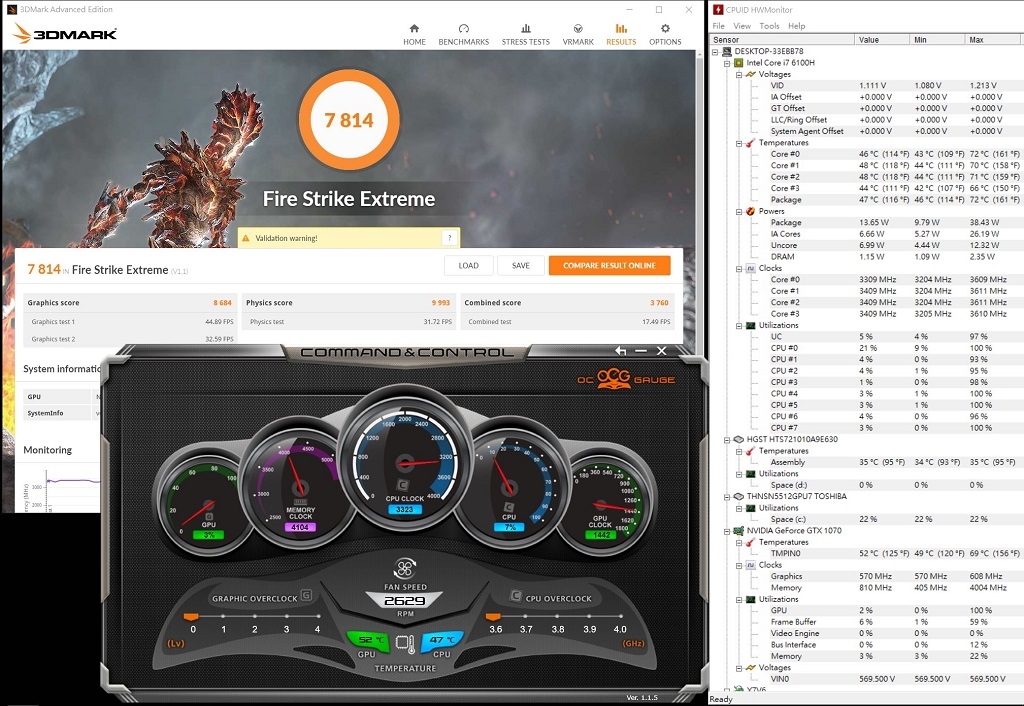The image size is (1024, 706).
Task: Collapse the CPU Voltages section
Action: coord(739,74)
